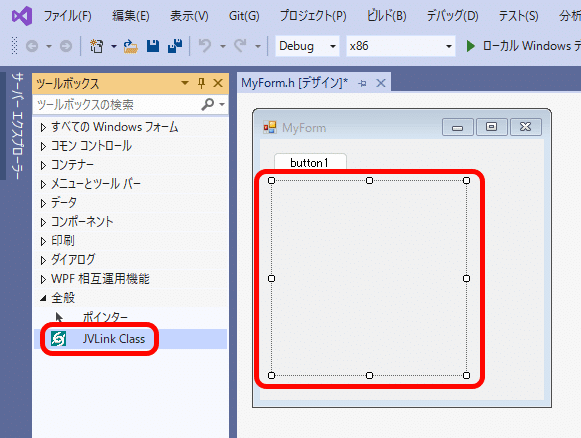This screenshot has width=581, height=438.
Task: Click the green start debugging play icon
Action: coord(471,46)
